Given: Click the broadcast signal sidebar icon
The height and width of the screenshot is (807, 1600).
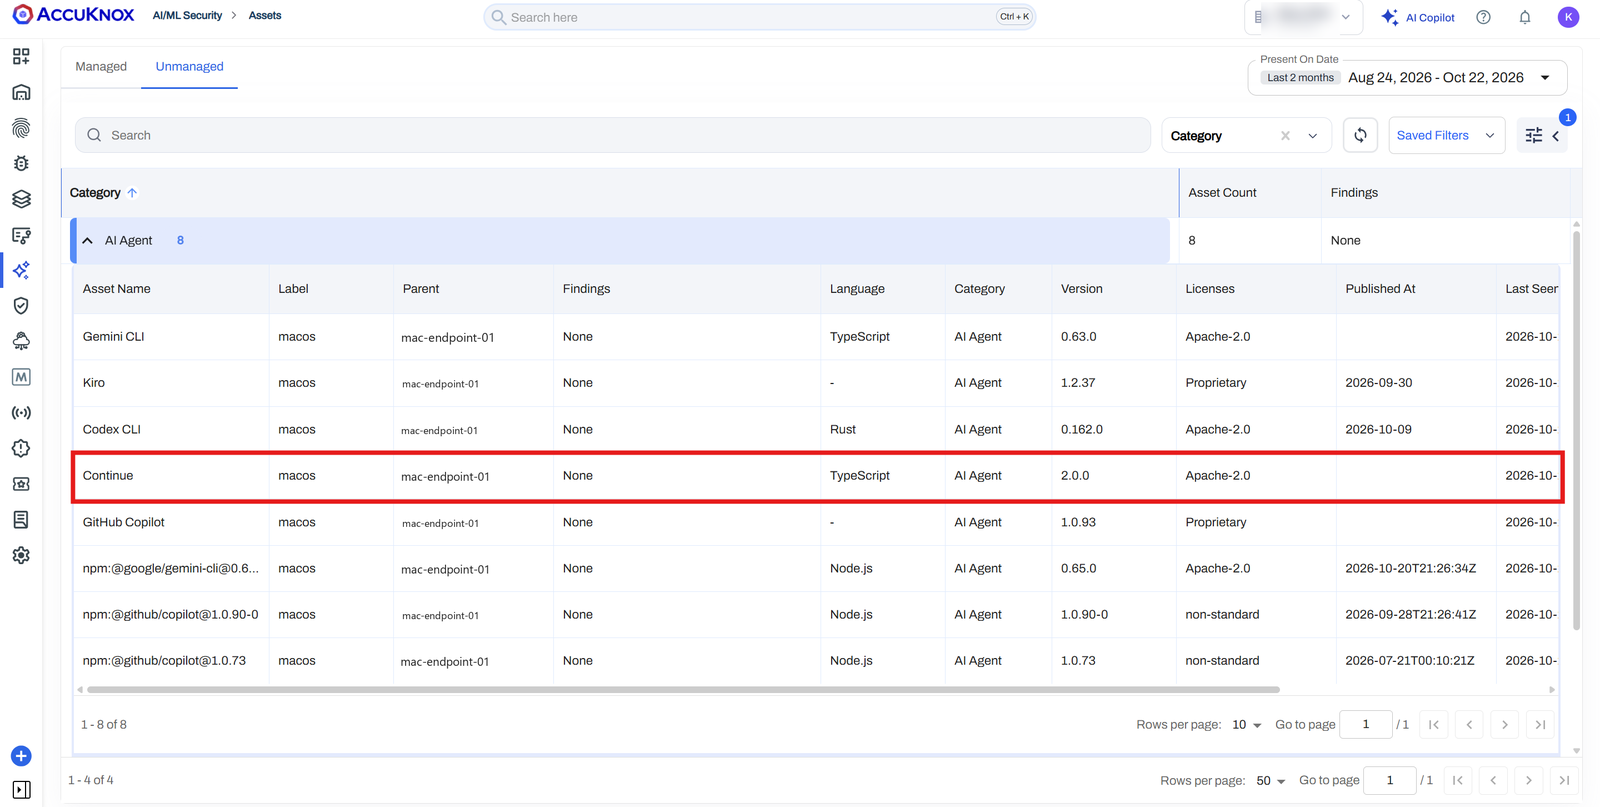Looking at the screenshot, I should point(21,413).
